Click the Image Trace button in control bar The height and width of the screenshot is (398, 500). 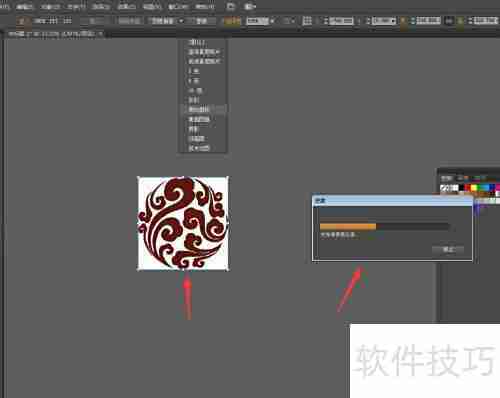click(x=163, y=21)
